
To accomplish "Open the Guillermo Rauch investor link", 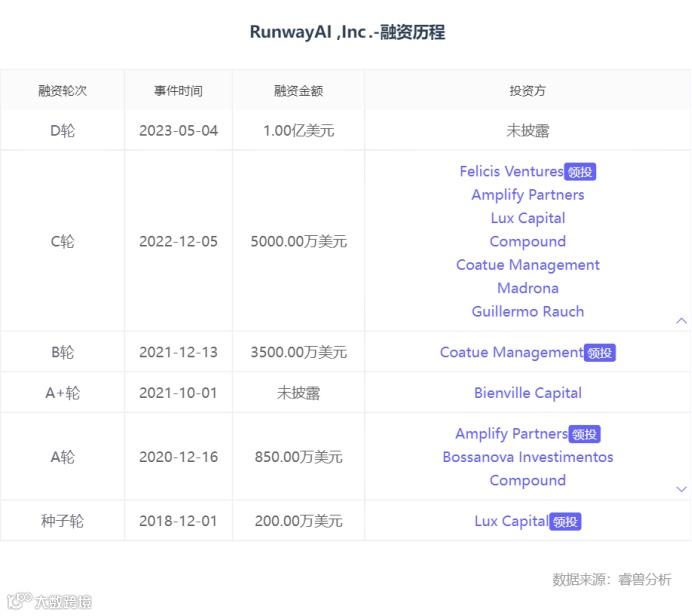I will 527,312.
